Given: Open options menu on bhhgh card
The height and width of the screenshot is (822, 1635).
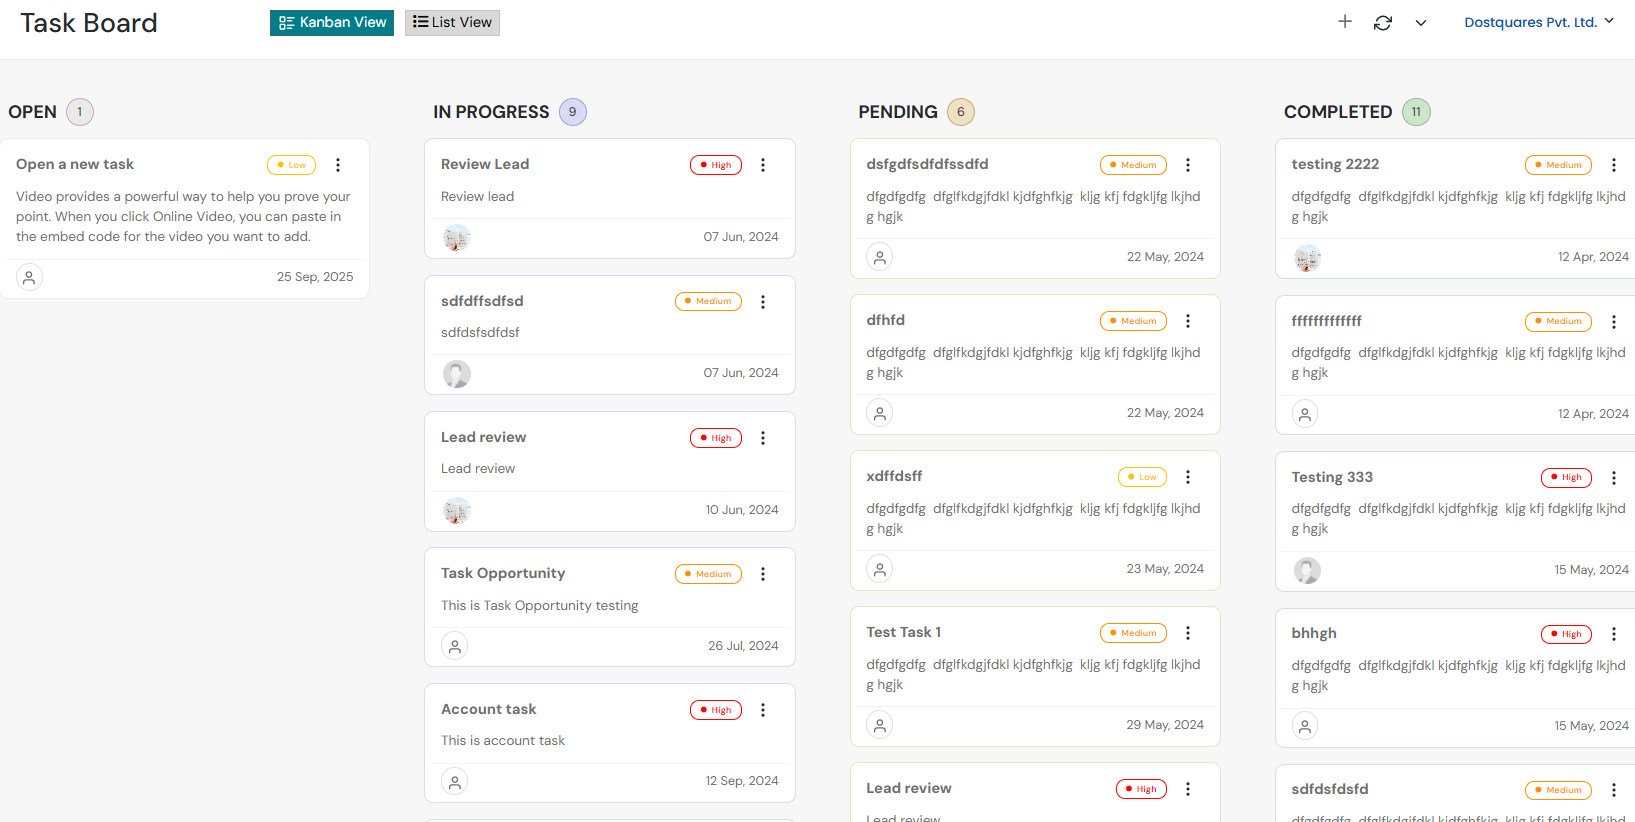Looking at the screenshot, I should pyautogui.click(x=1613, y=634).
